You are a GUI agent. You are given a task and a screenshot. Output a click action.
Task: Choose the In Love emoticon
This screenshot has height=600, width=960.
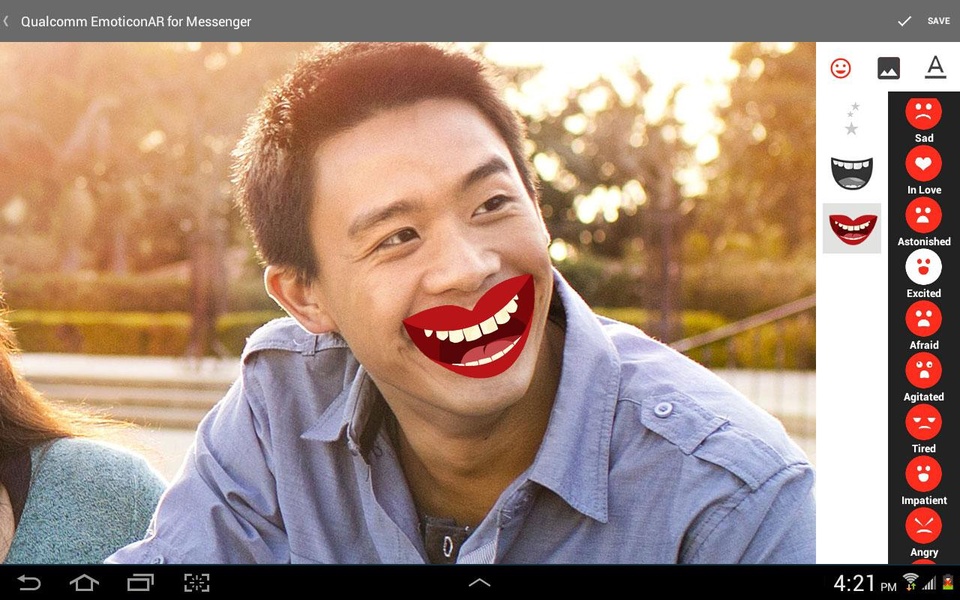(x=923, y=163)
